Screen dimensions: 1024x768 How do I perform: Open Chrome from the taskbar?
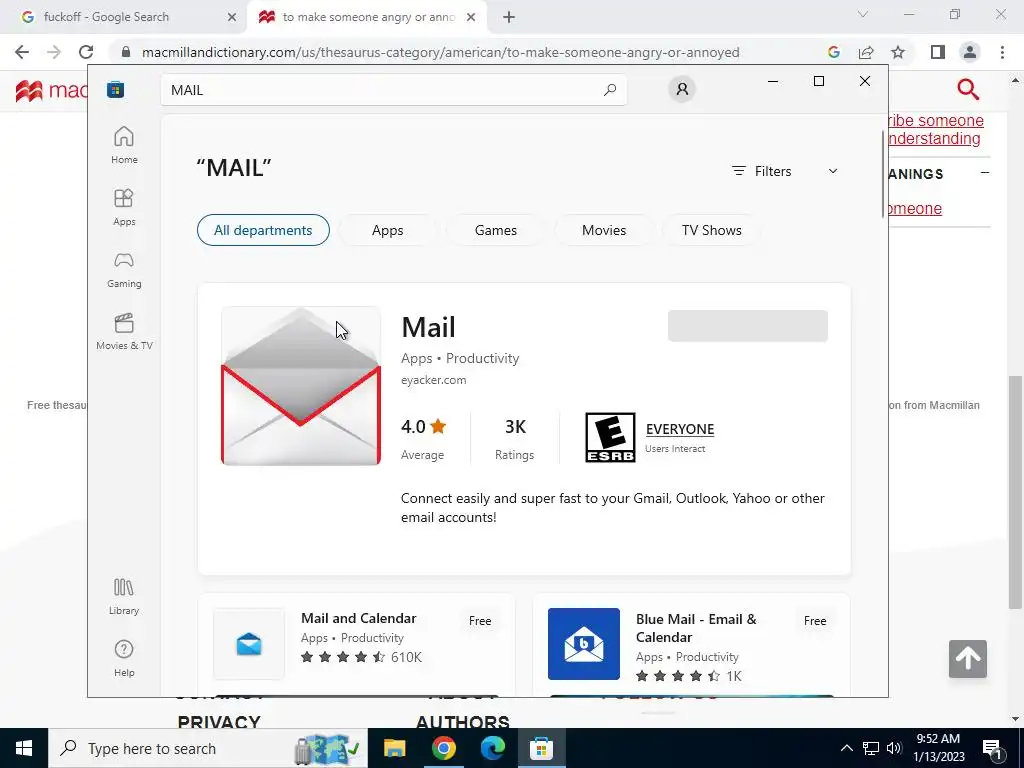[x=443, y=748]
